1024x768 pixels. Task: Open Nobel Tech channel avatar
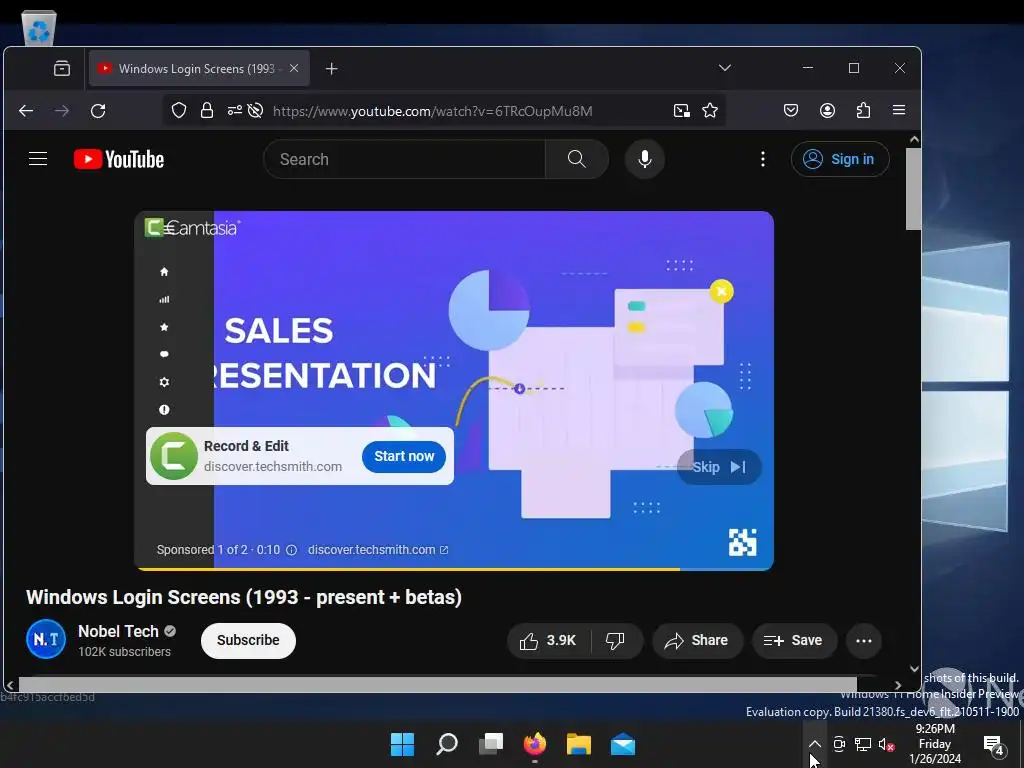point(46,639)
